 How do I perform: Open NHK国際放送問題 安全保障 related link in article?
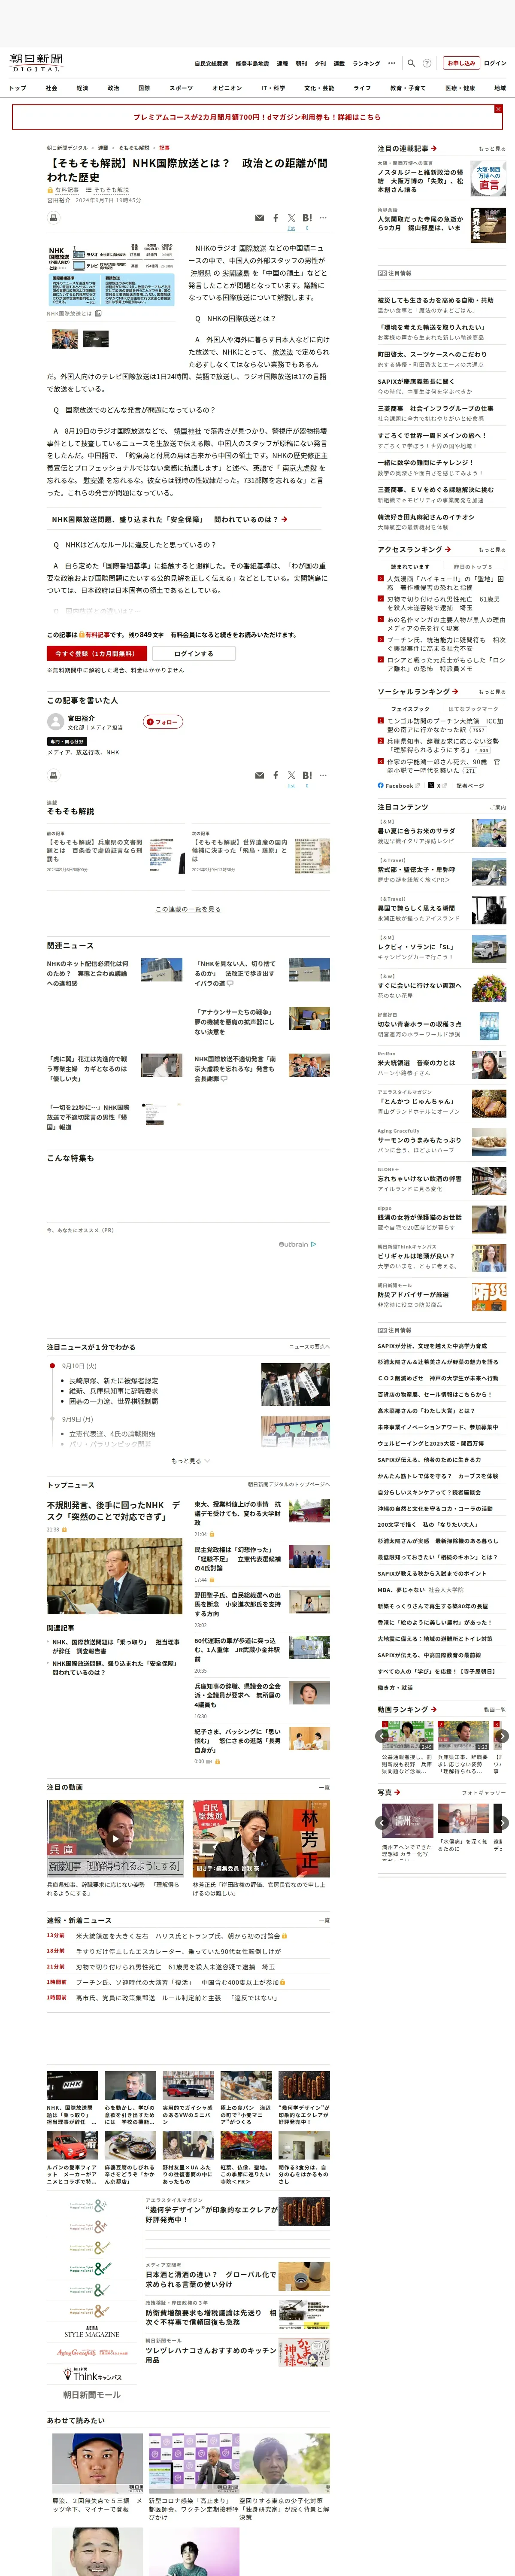click(170, 520)
